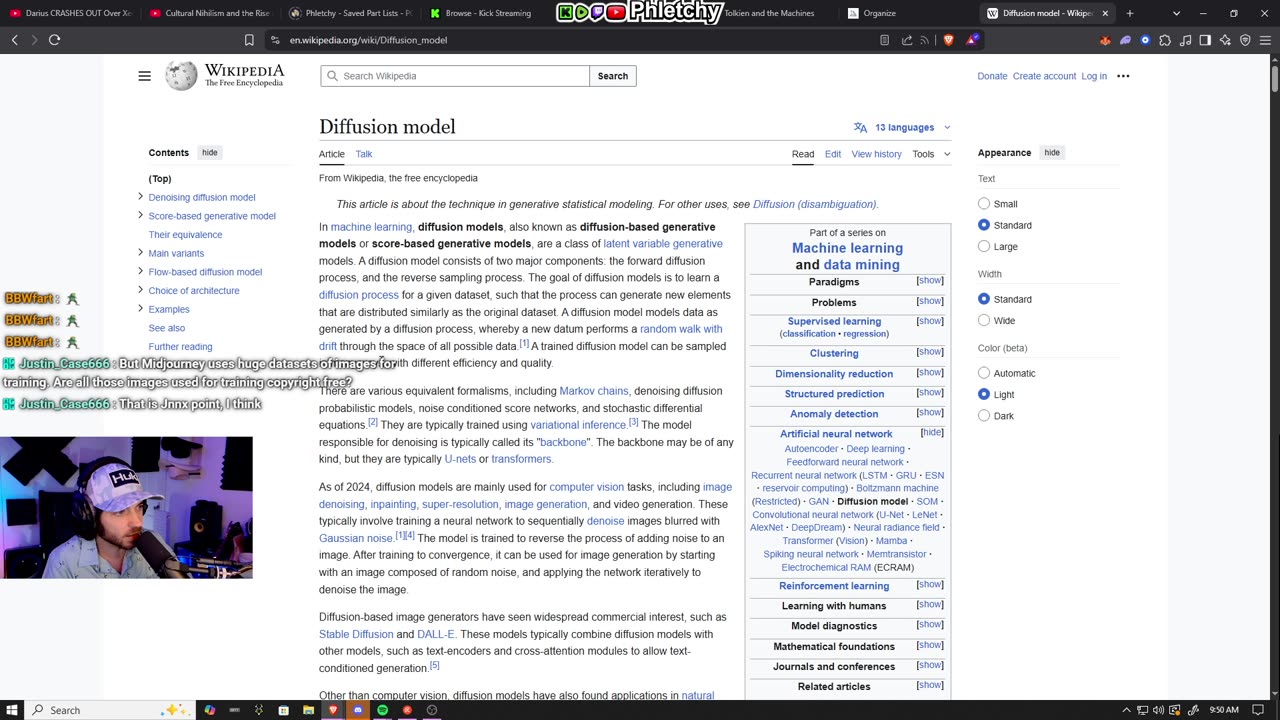The image size is (1280, 720).
Task: Click the MetaMask fox extension icon
Action: [1105, 40]
